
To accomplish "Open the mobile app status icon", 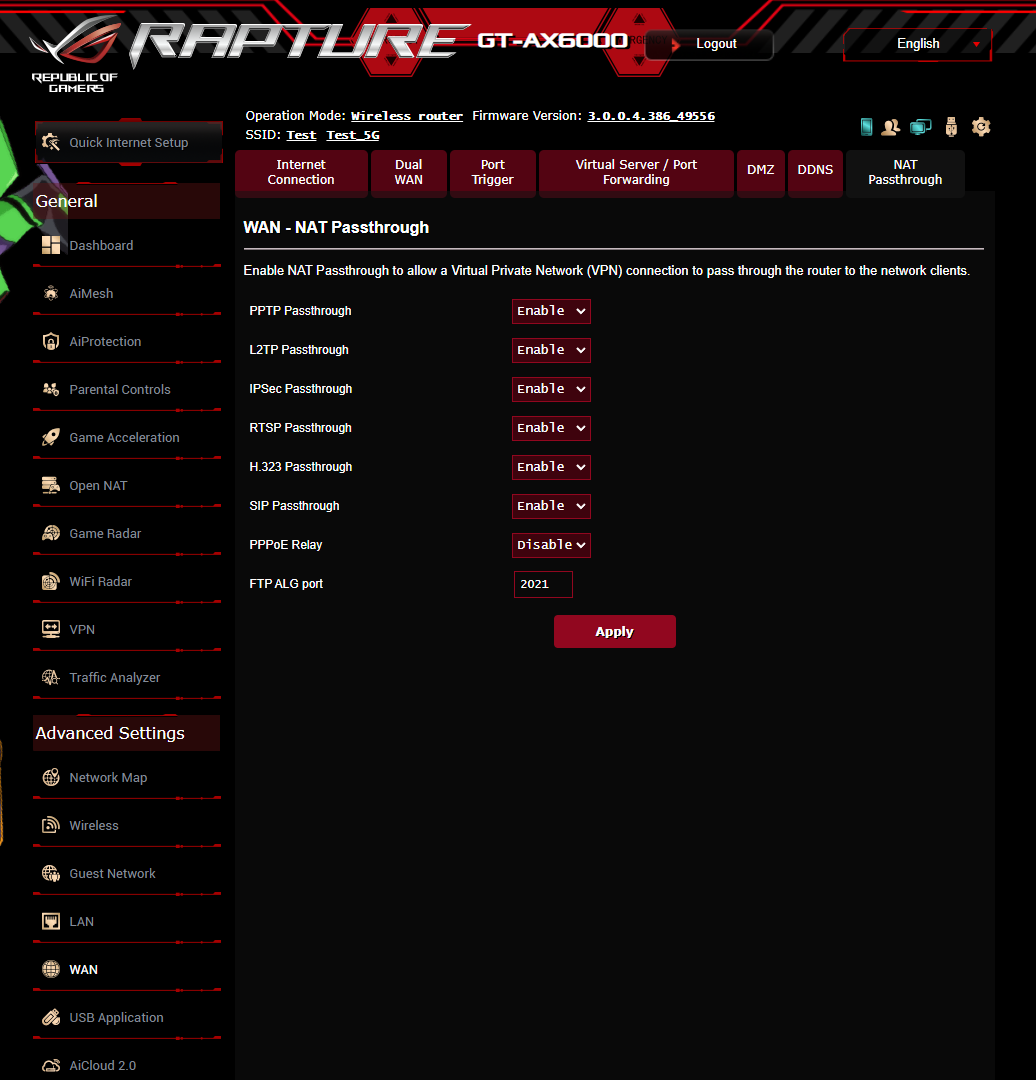I will point(867,127).
